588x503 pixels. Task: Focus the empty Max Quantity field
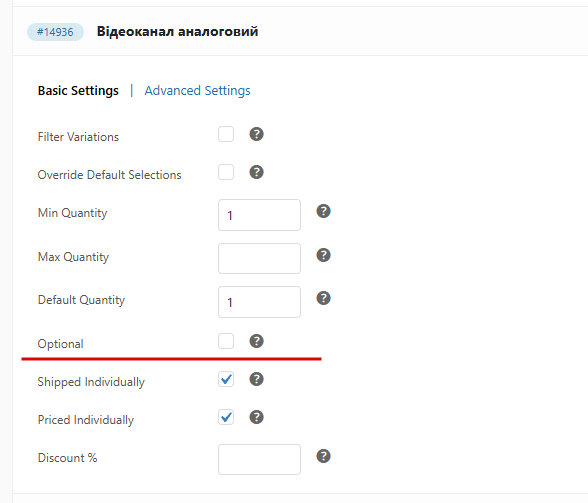pos(260,258)
